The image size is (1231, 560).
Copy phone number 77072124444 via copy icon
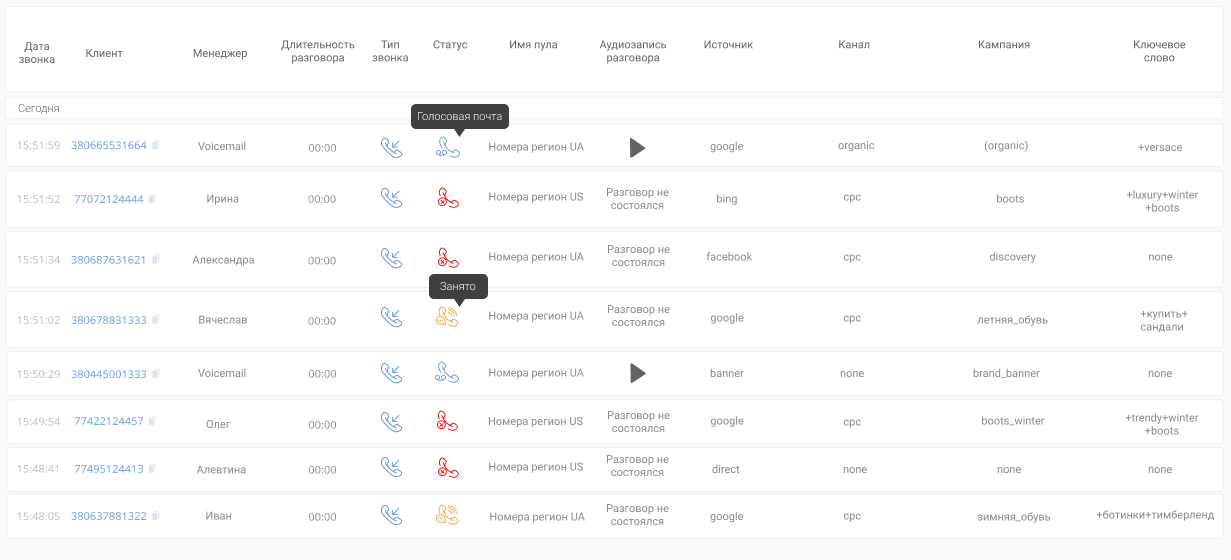tap(153, 199)
